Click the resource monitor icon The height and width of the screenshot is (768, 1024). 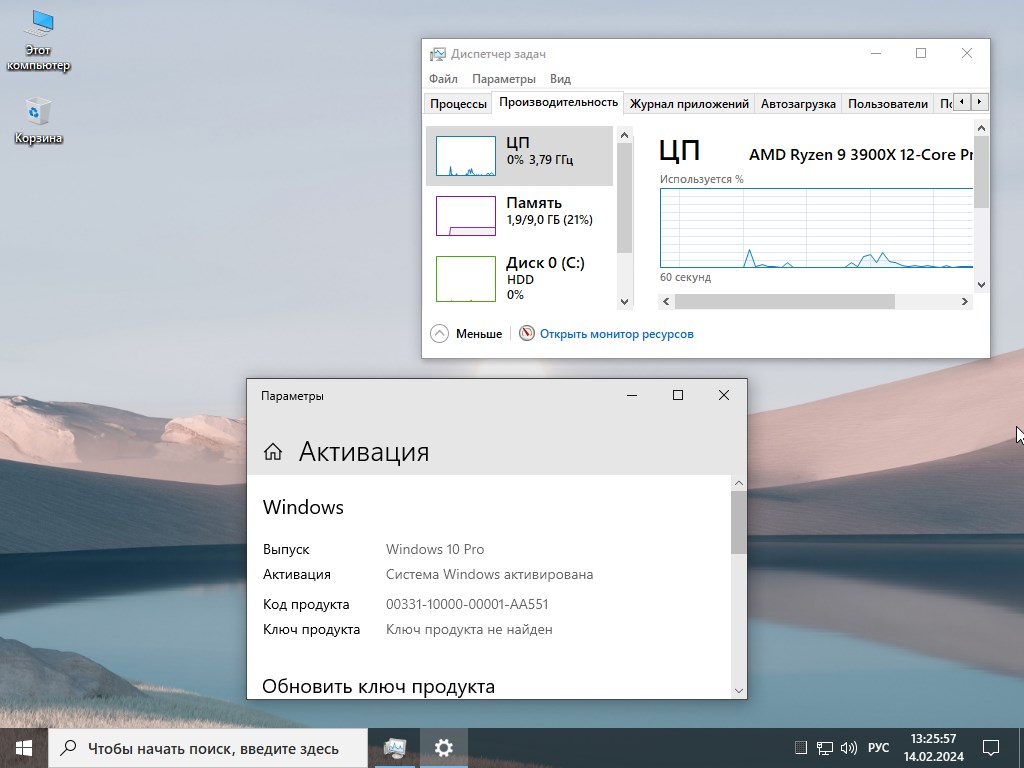click(x=526, y=333)
